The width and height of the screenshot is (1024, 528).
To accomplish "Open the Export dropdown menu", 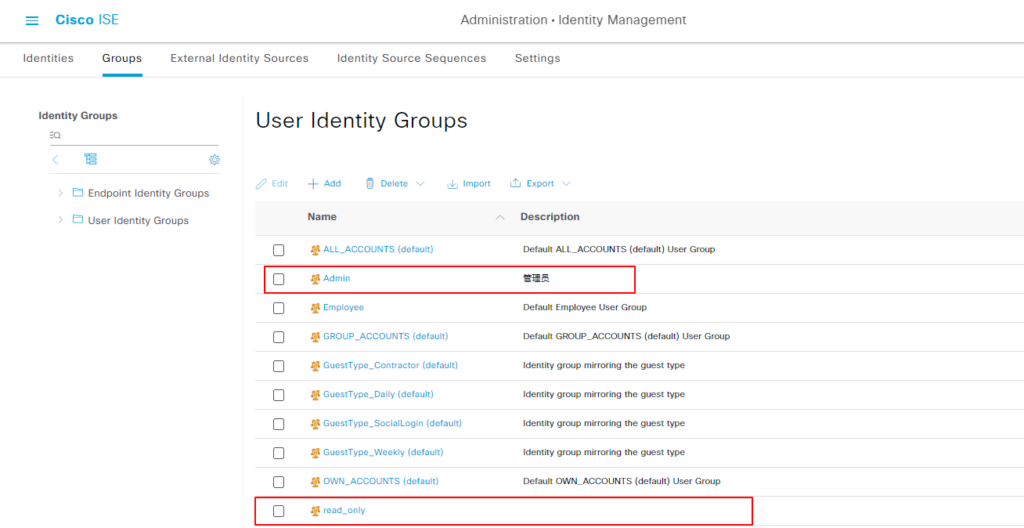I will pyautogui.click(x=540, y=184).
